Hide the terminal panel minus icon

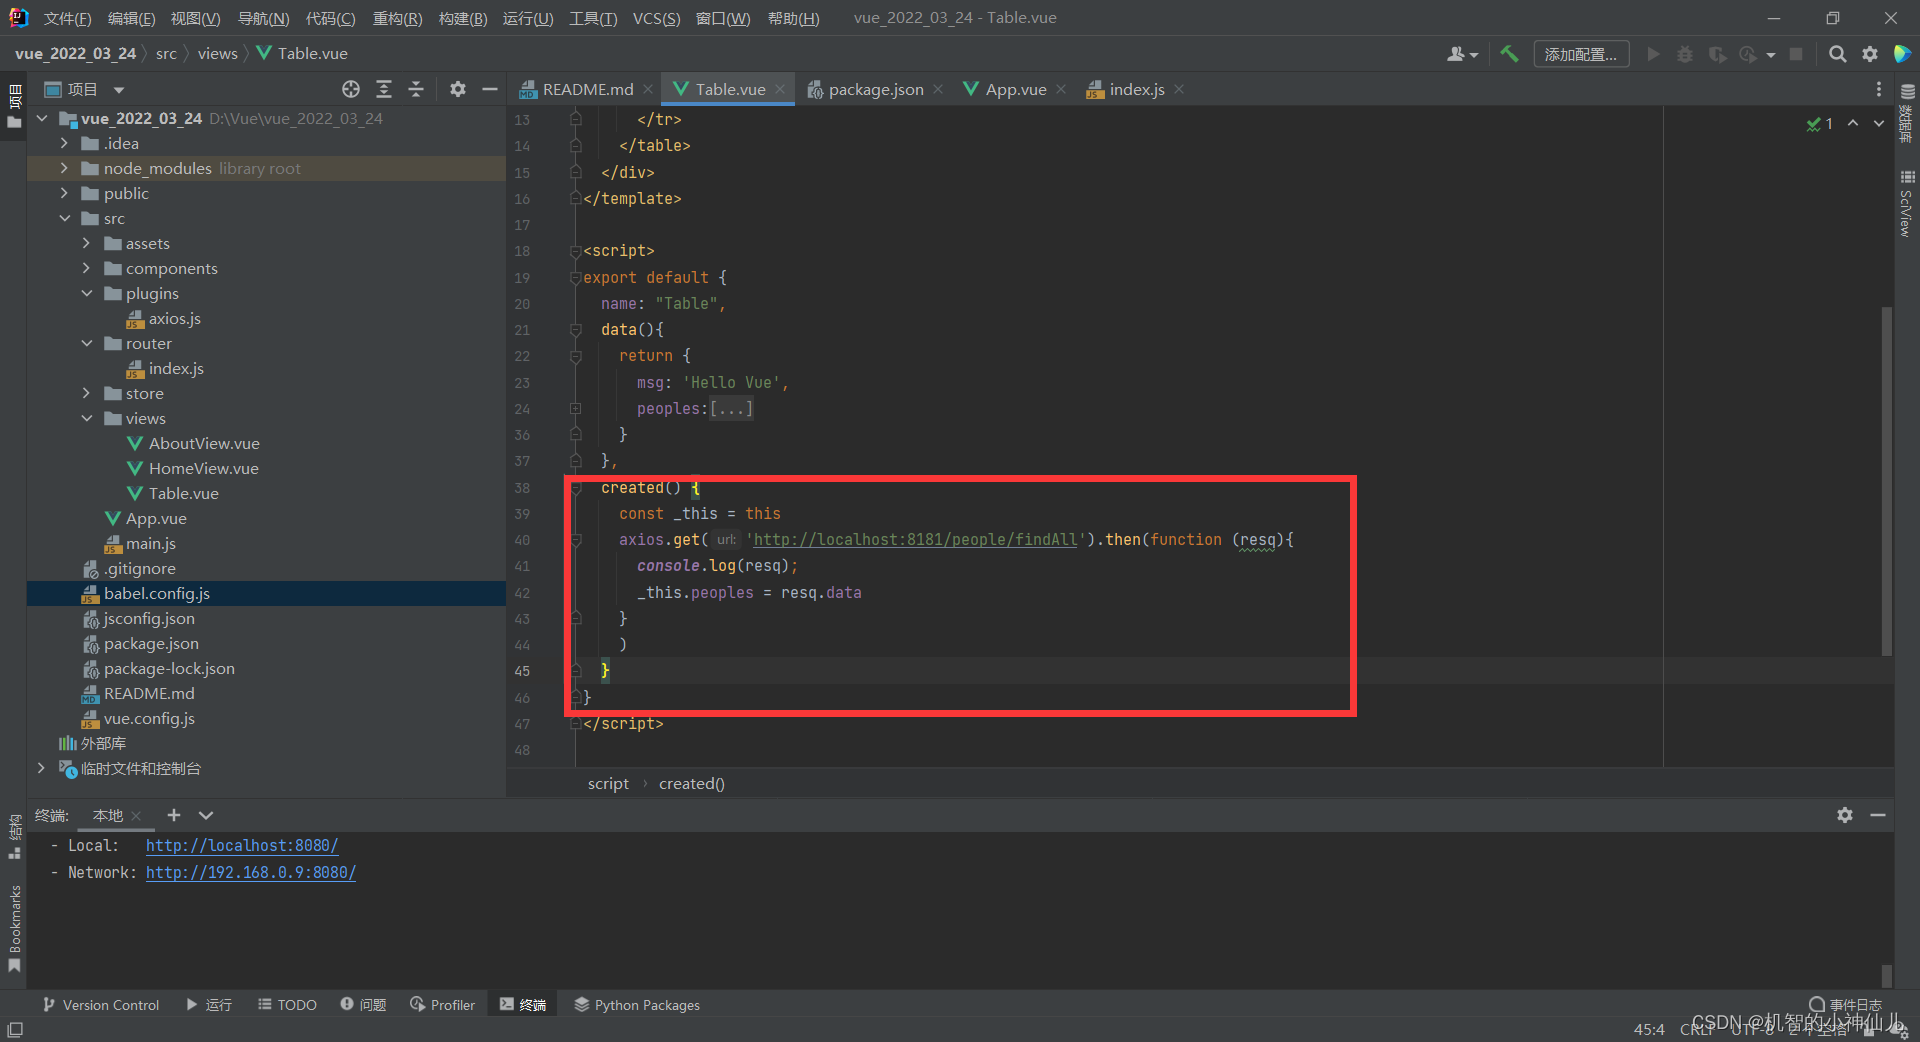(x=1878, y=815)
